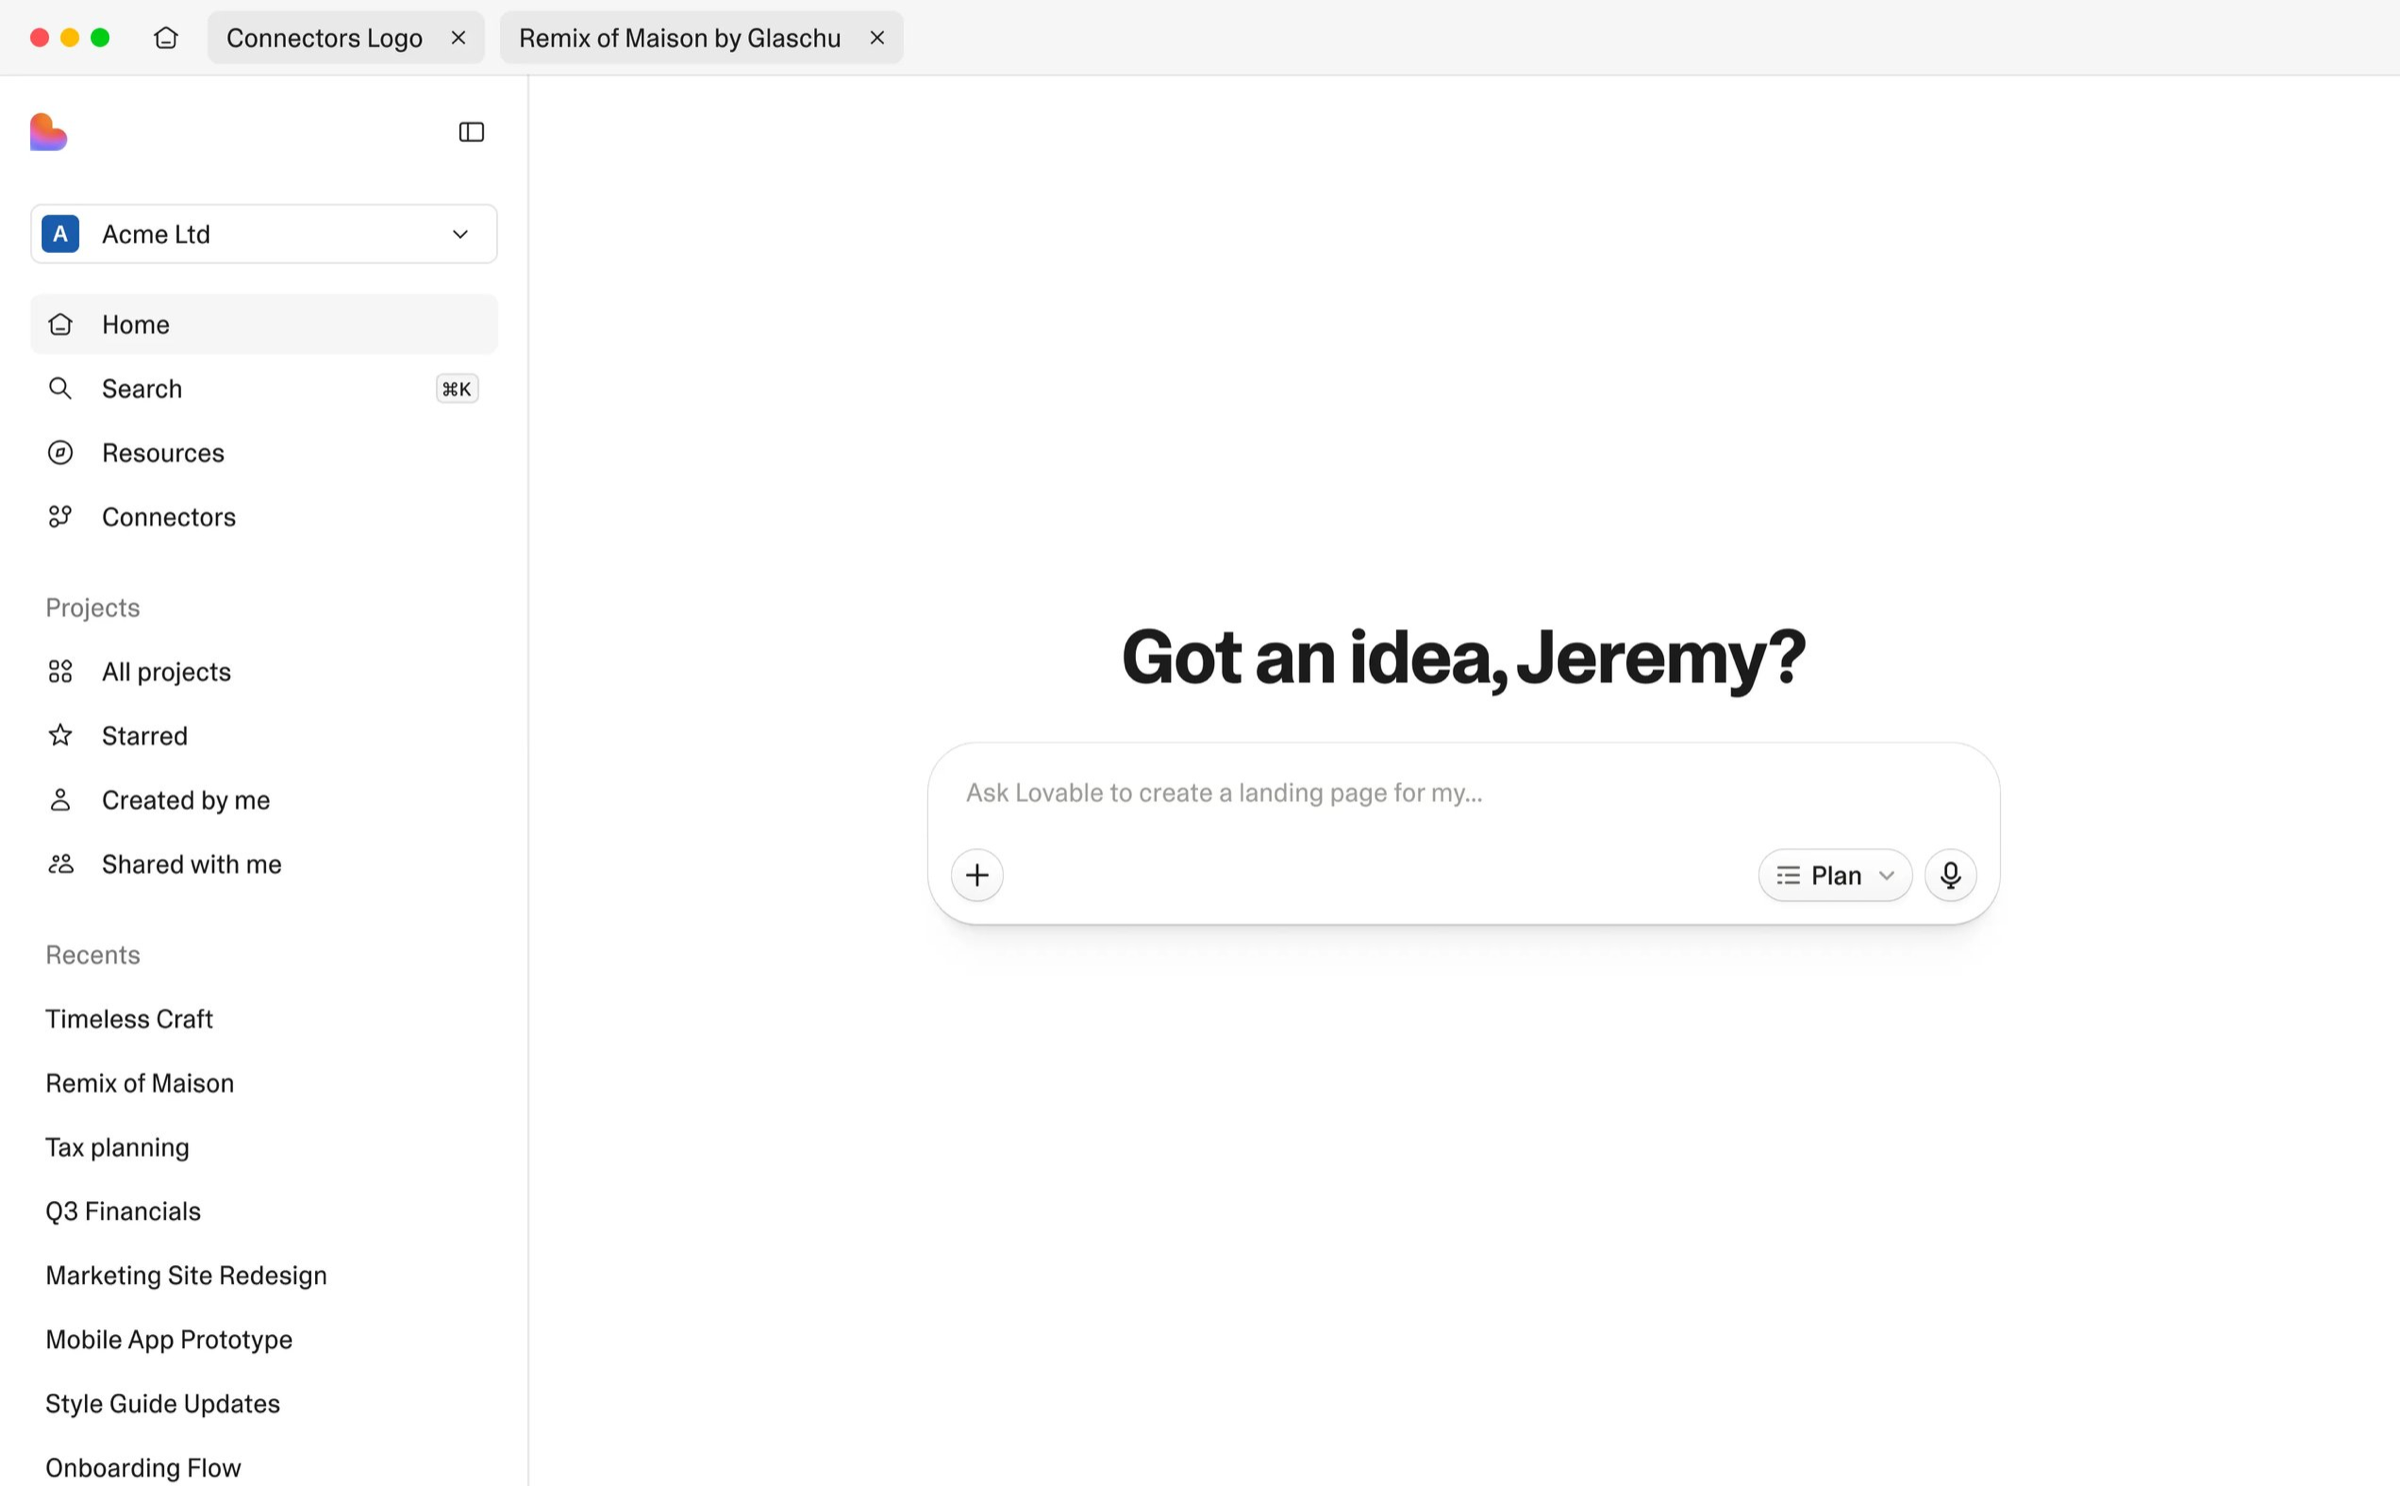Screen dimensions: 2400x1486
Task: Close the Connectors Logo tab
Action: [458, 38]
